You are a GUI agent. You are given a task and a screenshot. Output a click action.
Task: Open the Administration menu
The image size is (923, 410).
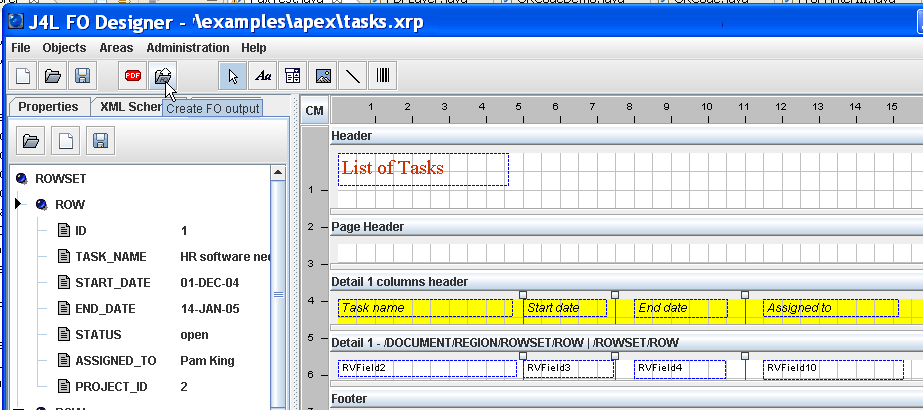pyautogui.click(x=188, y=48)
